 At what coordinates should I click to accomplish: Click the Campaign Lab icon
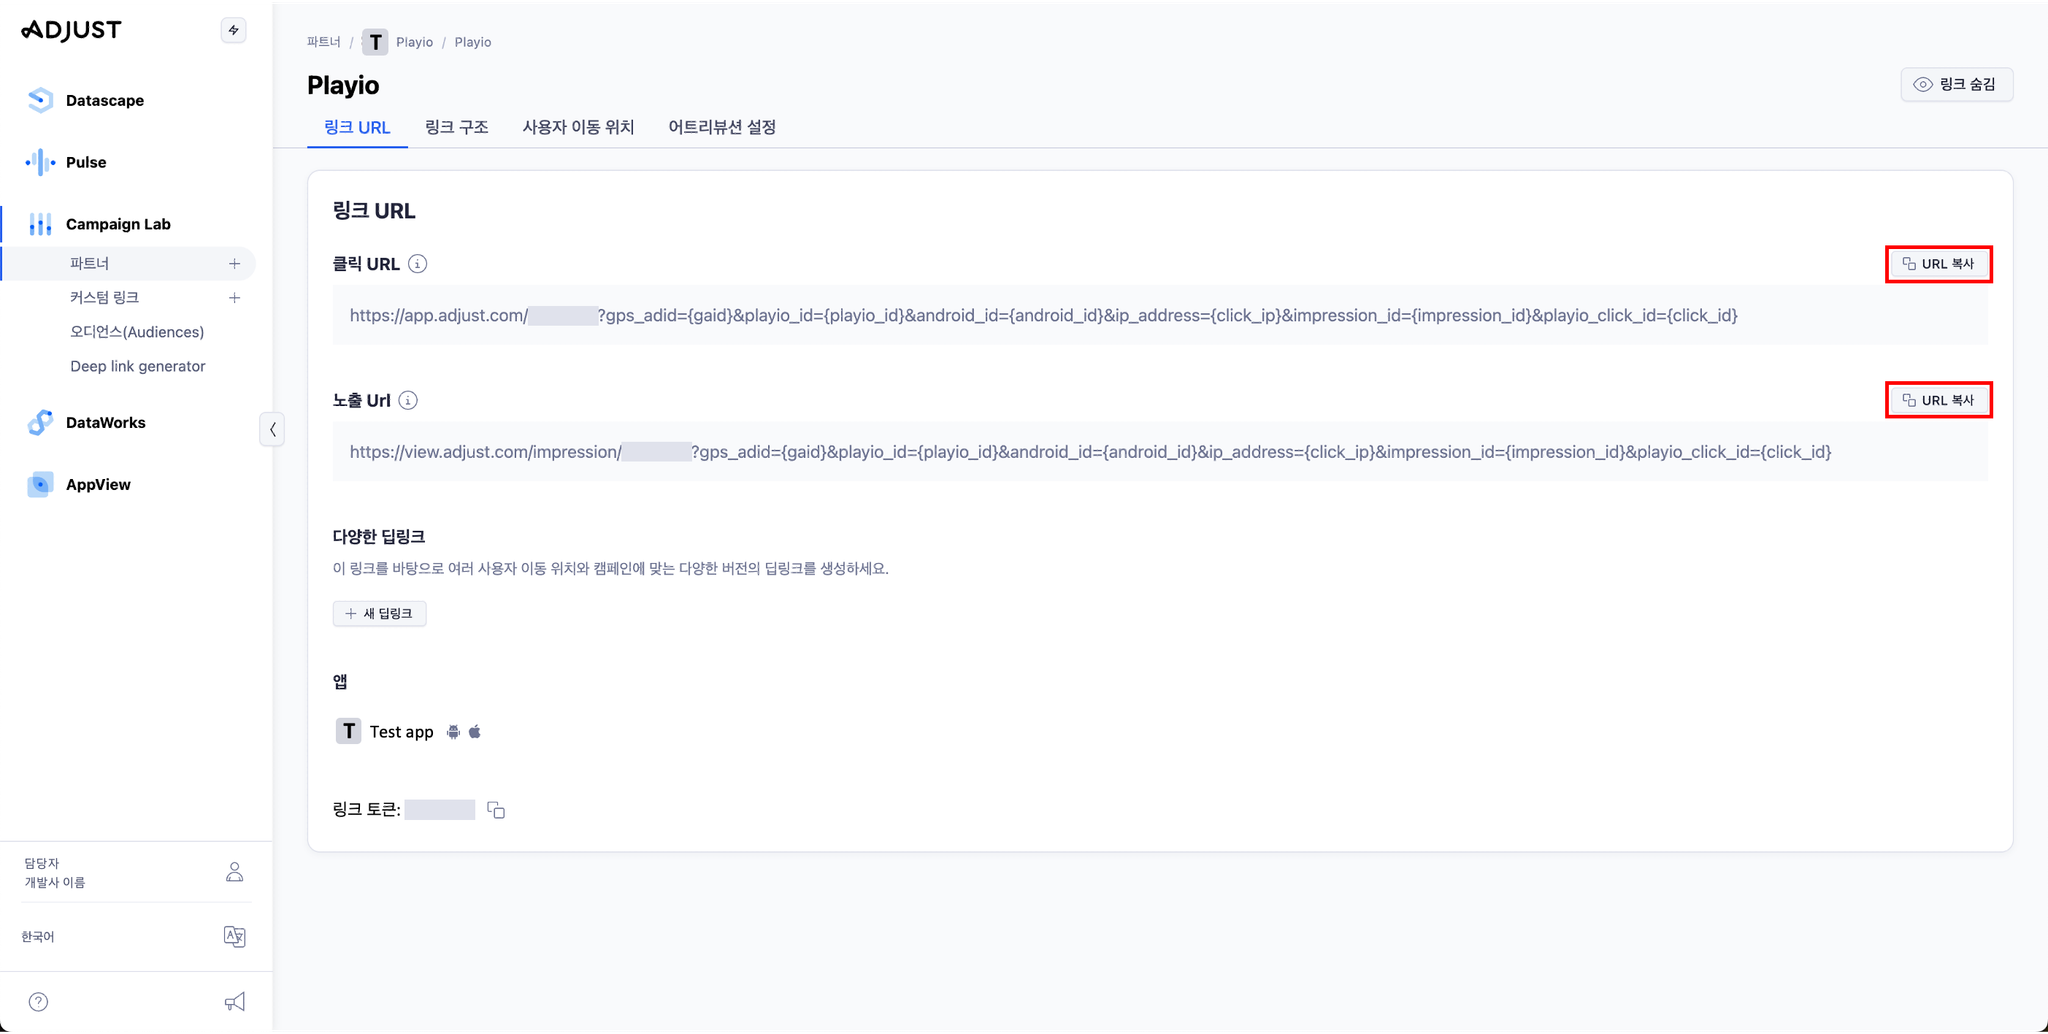point(40,224)
